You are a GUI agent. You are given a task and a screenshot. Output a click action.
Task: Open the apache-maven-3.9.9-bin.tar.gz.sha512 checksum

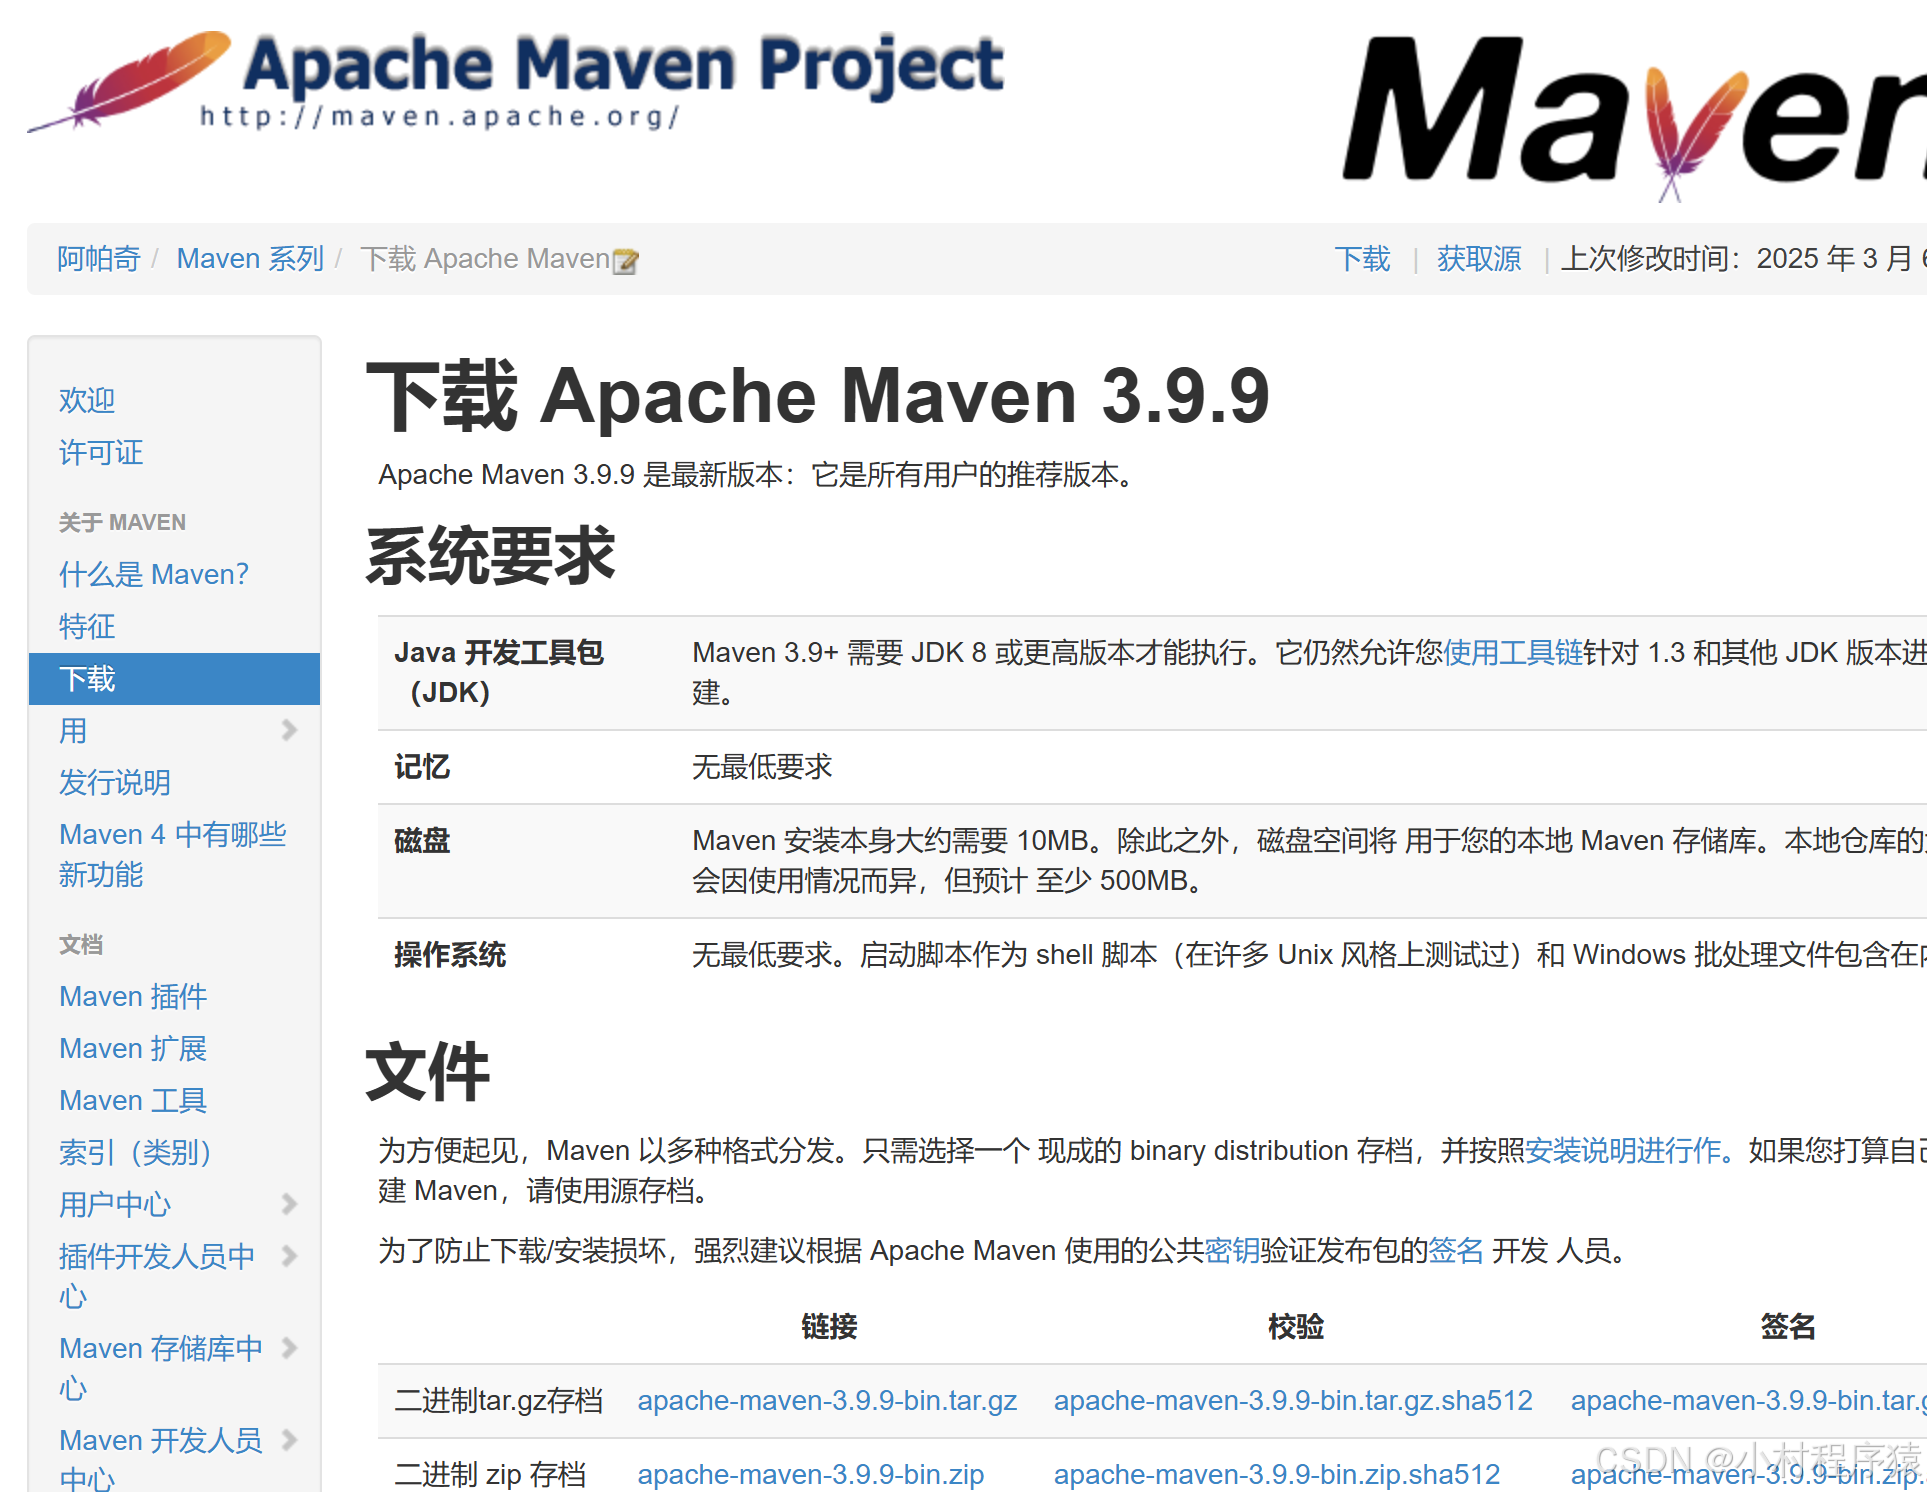coord(1292,1401)
